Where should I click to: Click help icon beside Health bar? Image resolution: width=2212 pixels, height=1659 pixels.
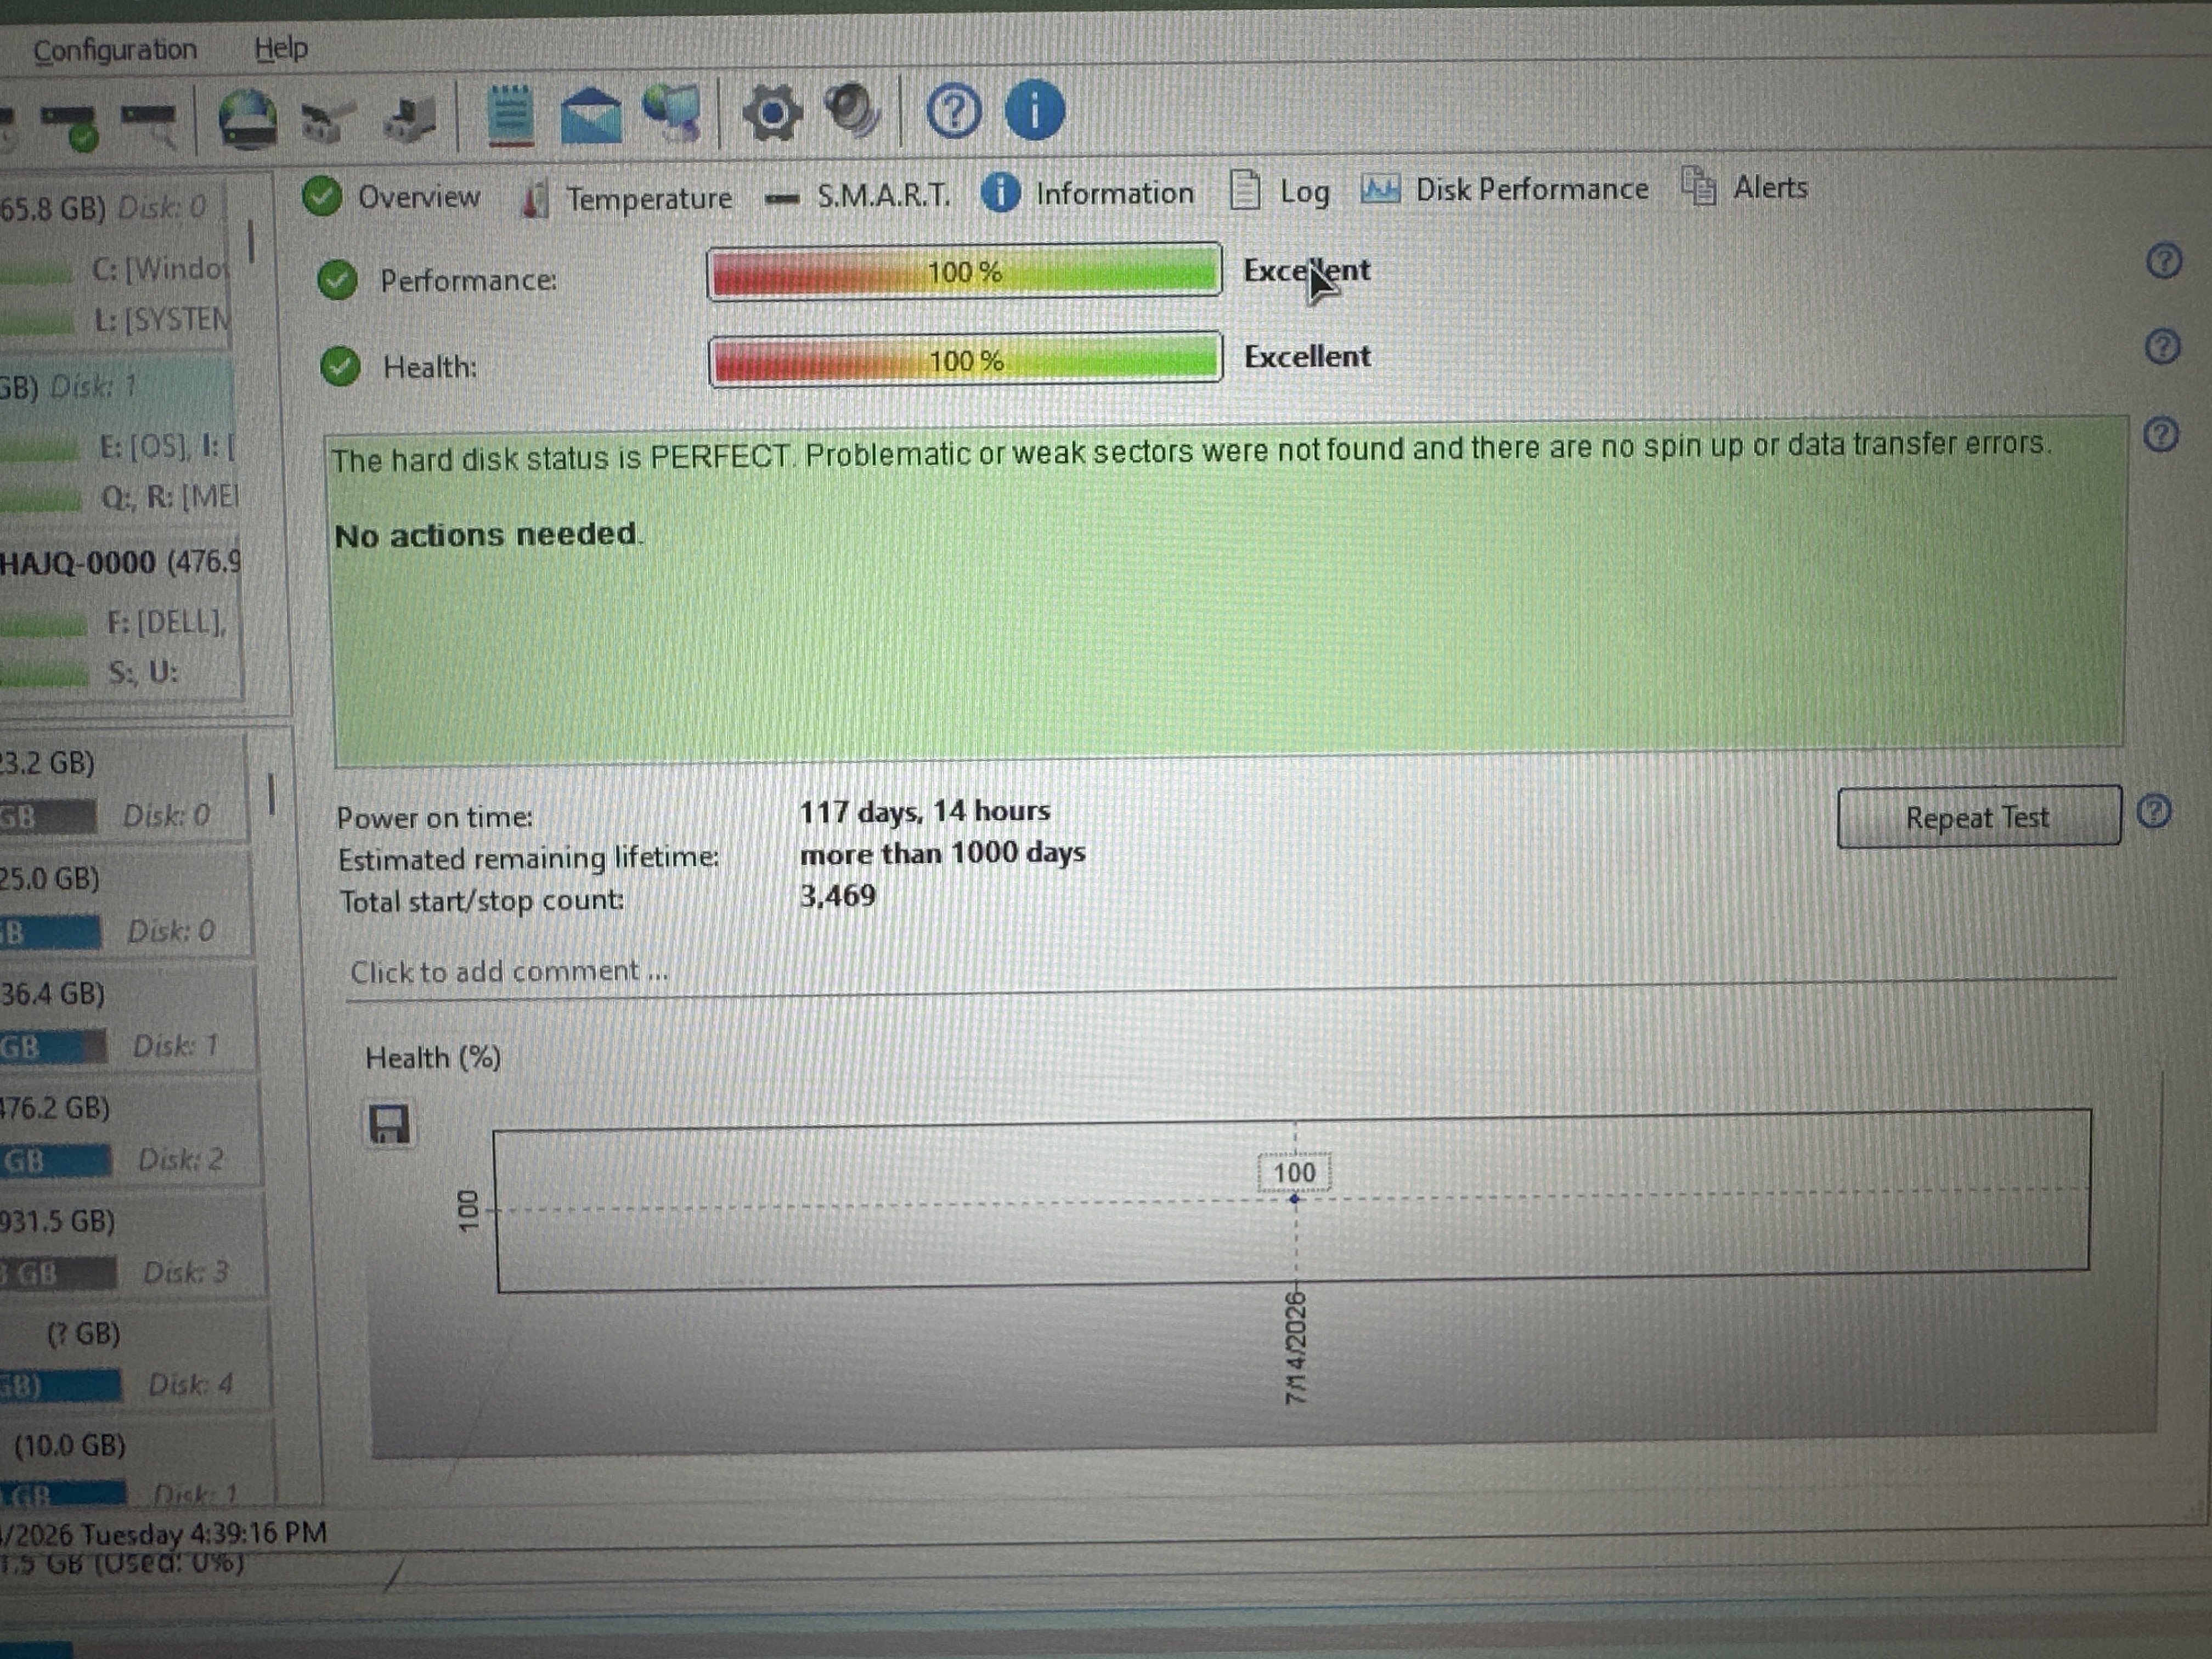coord(2163,347)
